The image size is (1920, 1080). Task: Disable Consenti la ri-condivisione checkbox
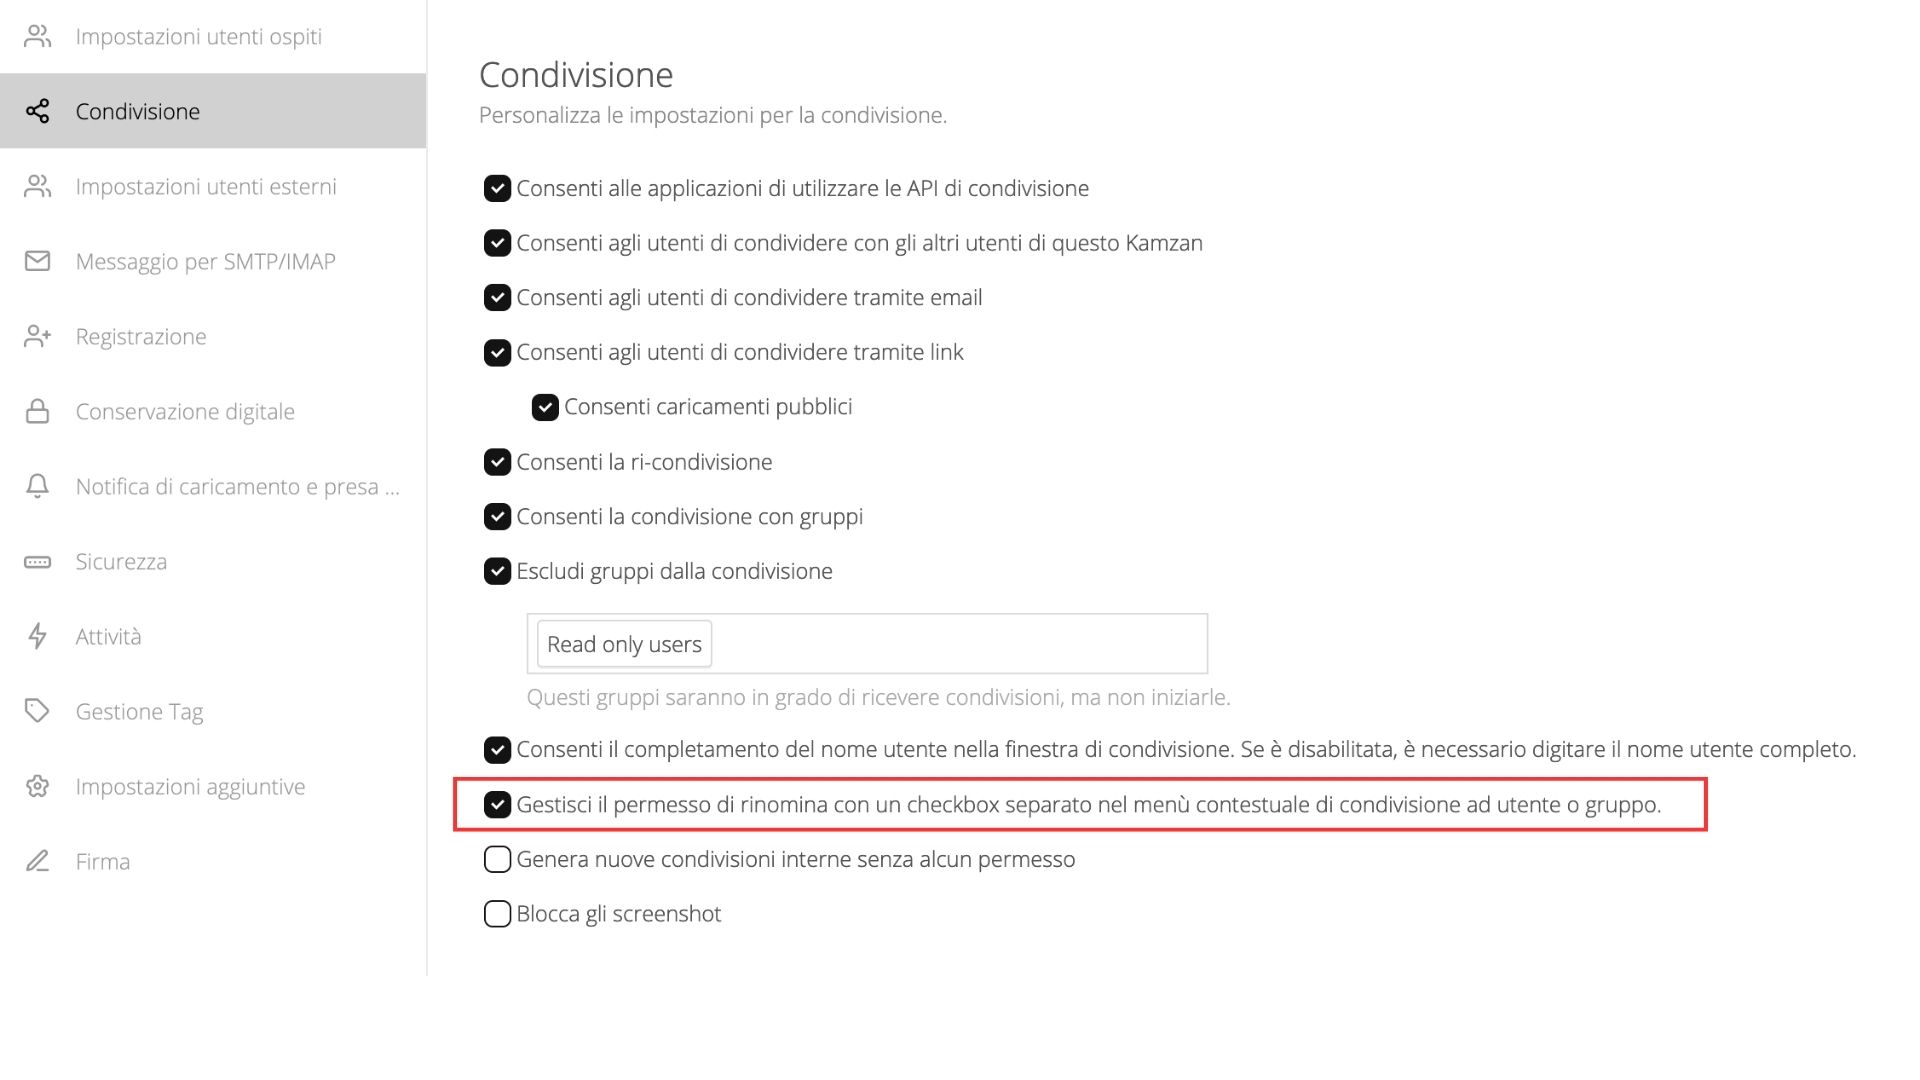497,462
